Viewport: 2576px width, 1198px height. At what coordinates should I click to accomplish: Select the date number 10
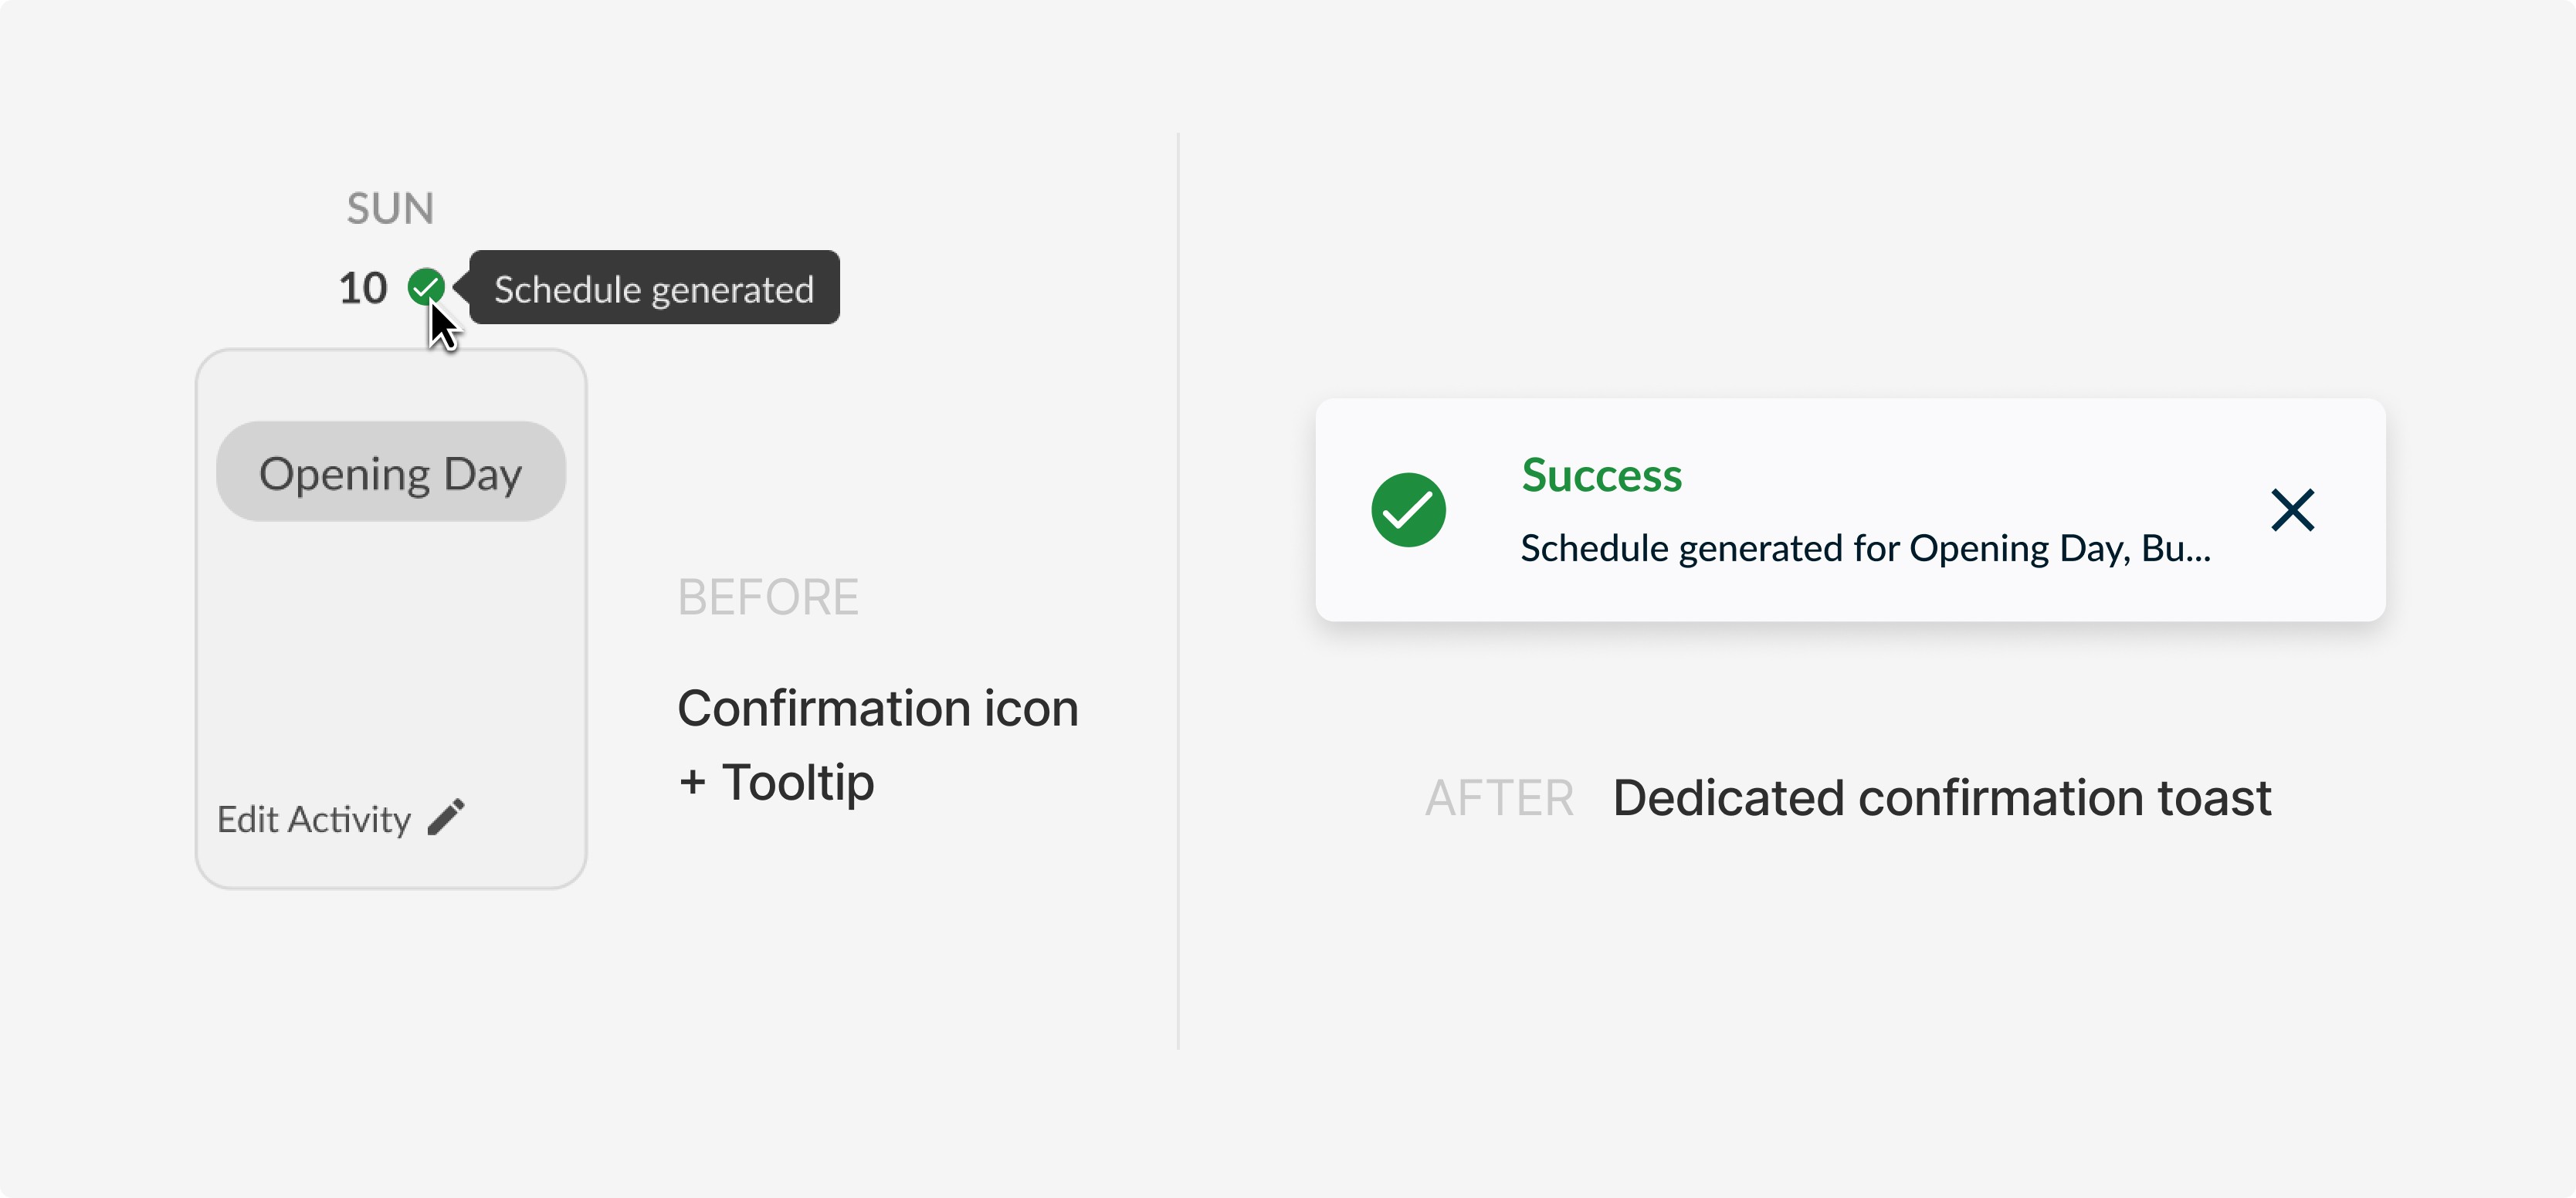tap(363, 288)
